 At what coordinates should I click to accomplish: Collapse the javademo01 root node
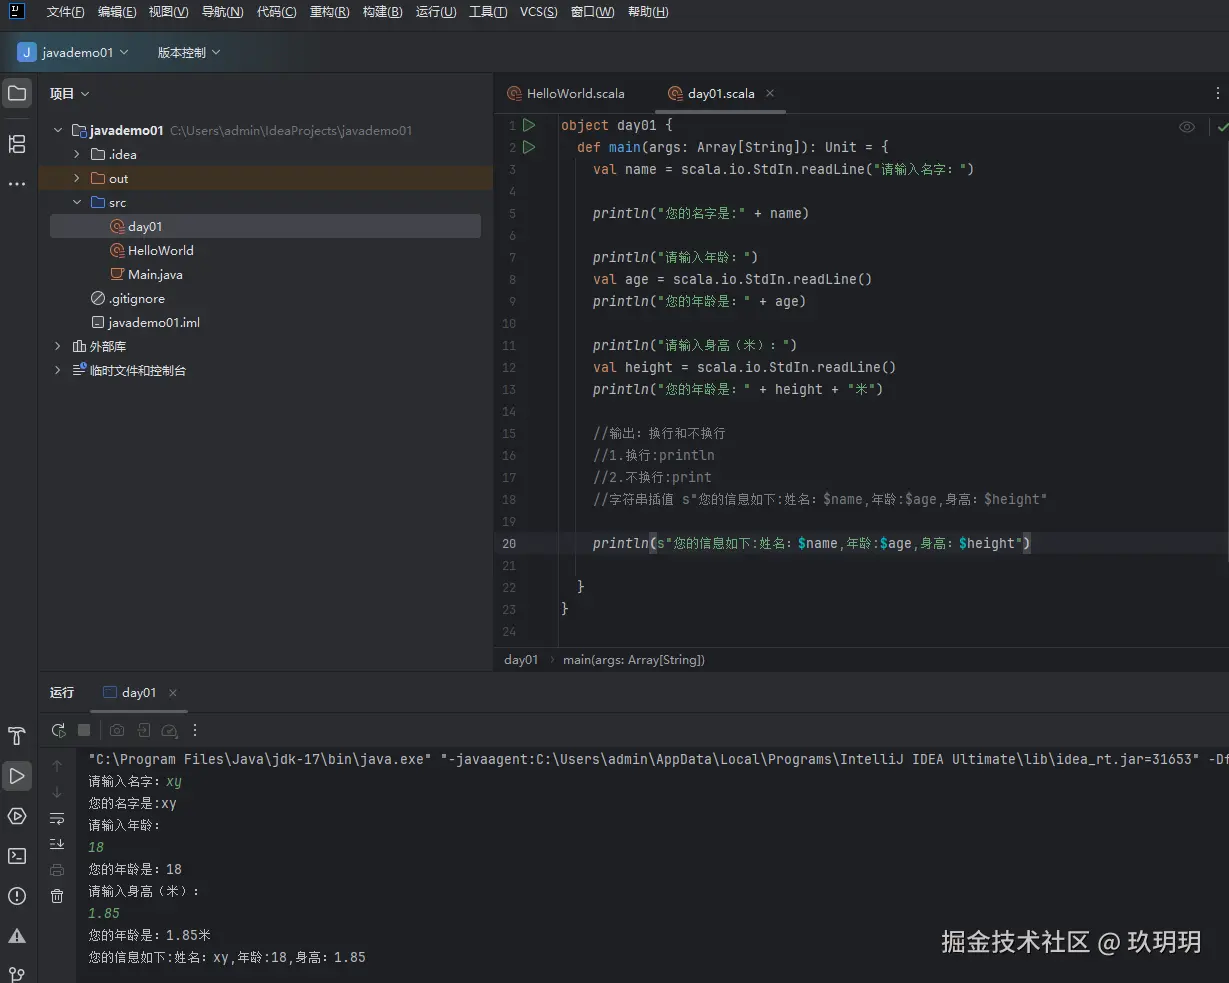58,130
